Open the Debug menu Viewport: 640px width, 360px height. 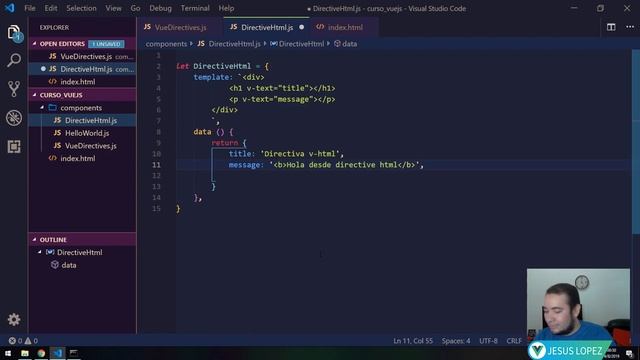[x=160, y=8]
